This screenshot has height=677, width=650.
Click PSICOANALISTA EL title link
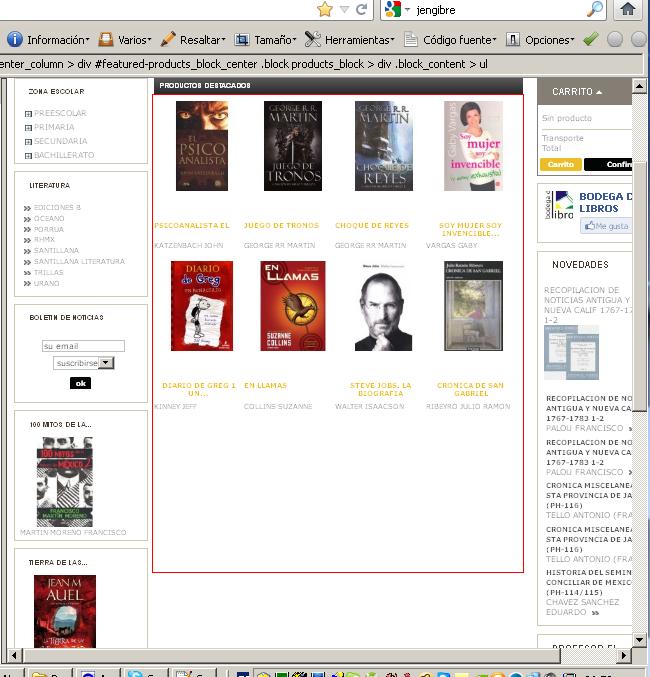pos(192,225)
